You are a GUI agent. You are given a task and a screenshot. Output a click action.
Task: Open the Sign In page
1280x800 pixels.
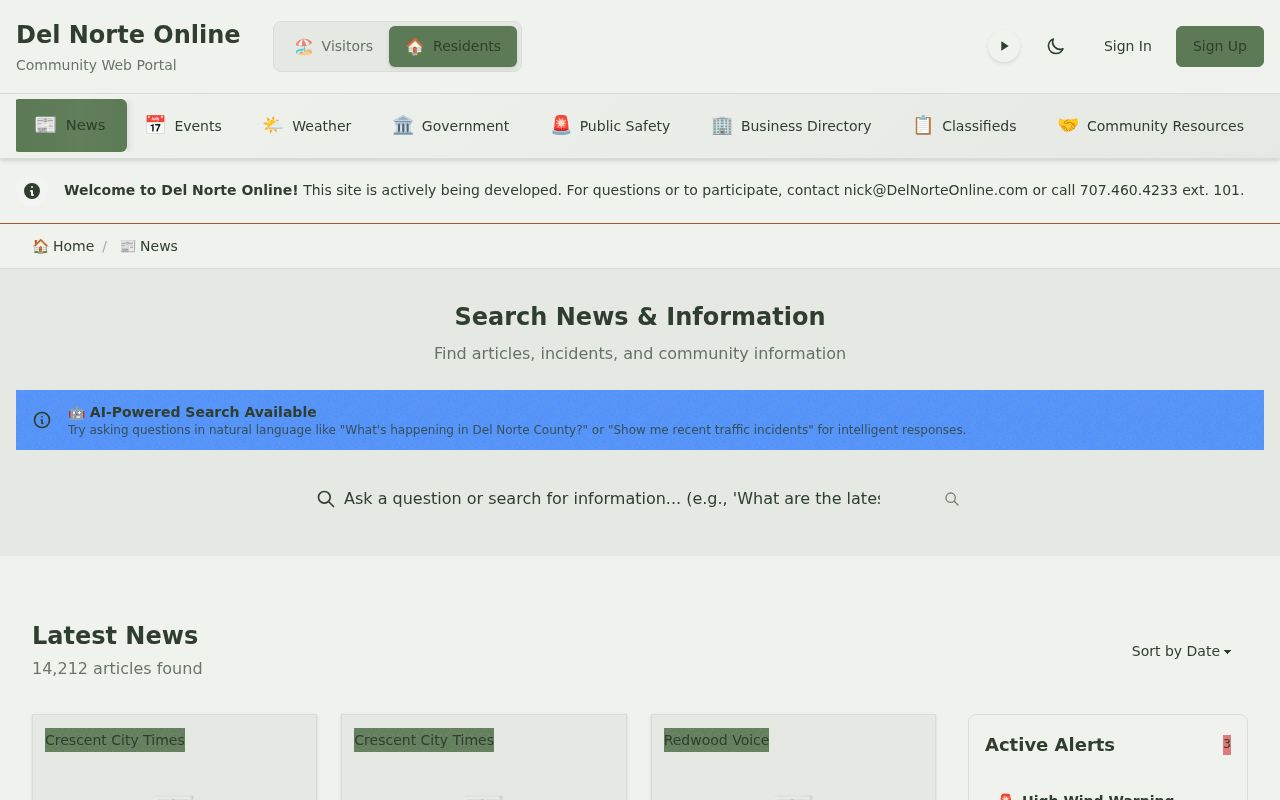[1127, 46]
